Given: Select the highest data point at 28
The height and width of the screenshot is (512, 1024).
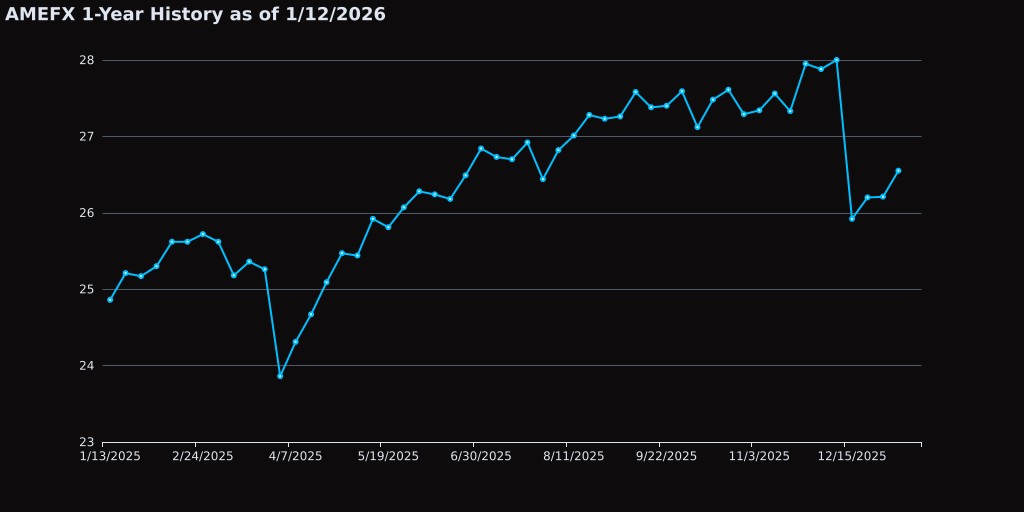Looking at the screenshot, I should point(836,60).
